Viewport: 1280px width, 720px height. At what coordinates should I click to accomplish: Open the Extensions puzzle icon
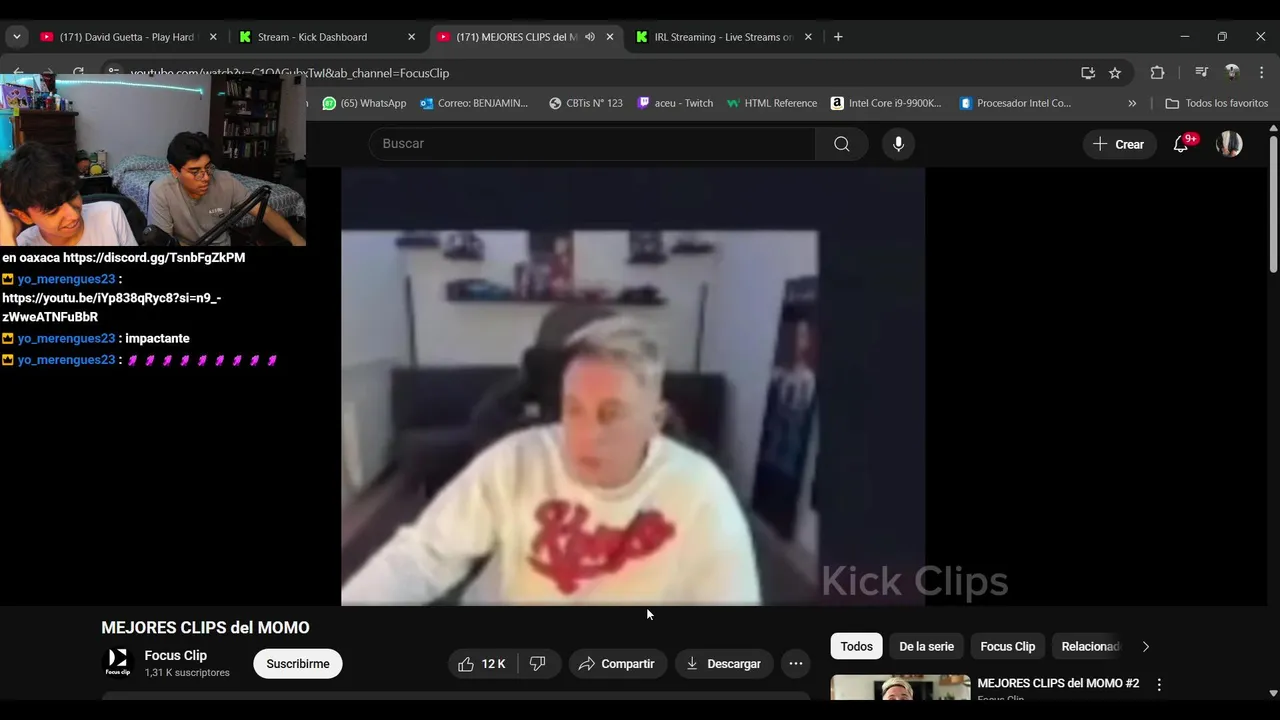pos(1157,73)
